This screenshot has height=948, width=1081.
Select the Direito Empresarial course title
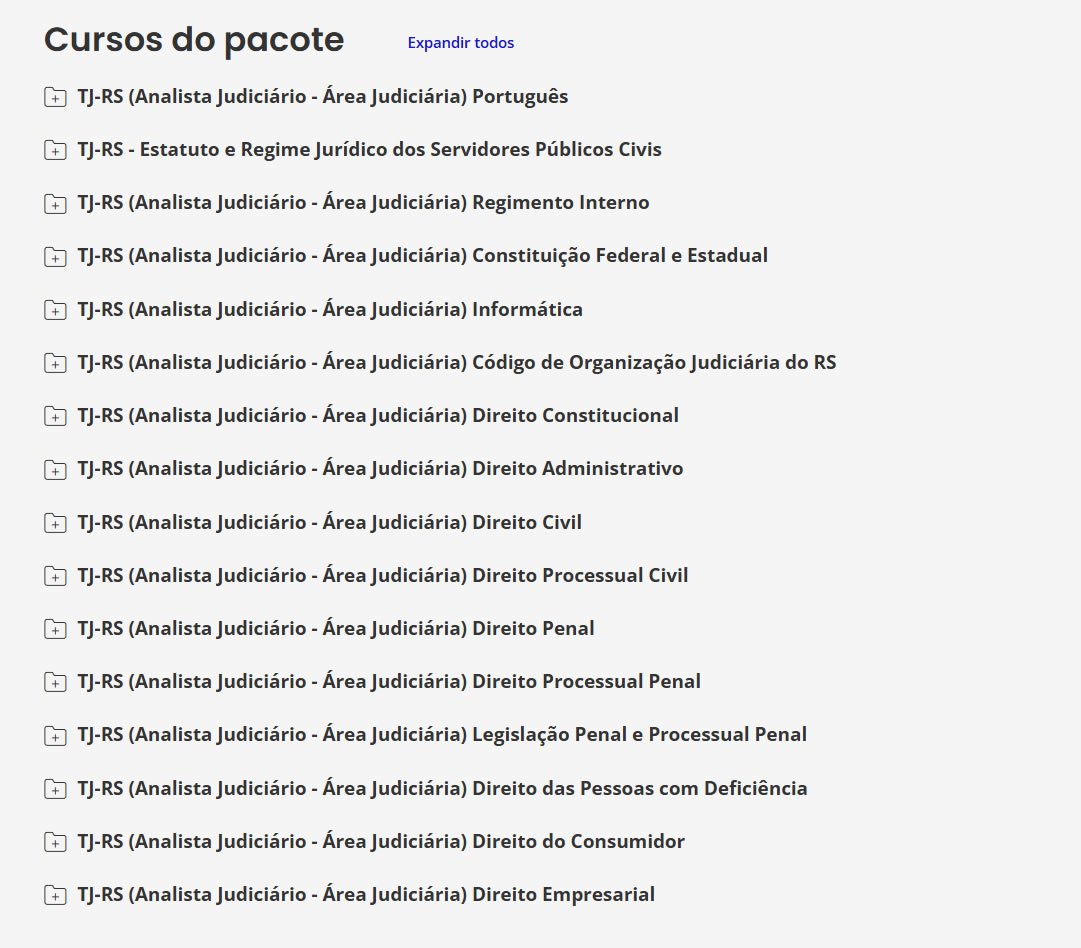[366, 894]
